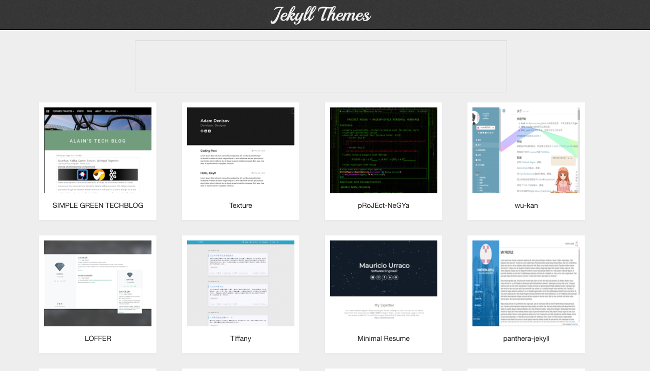This screenshot has height=371, width=650.
Task: Open the pRoJEct-NeGYa theme screenshot
Action: coord(383,150)
